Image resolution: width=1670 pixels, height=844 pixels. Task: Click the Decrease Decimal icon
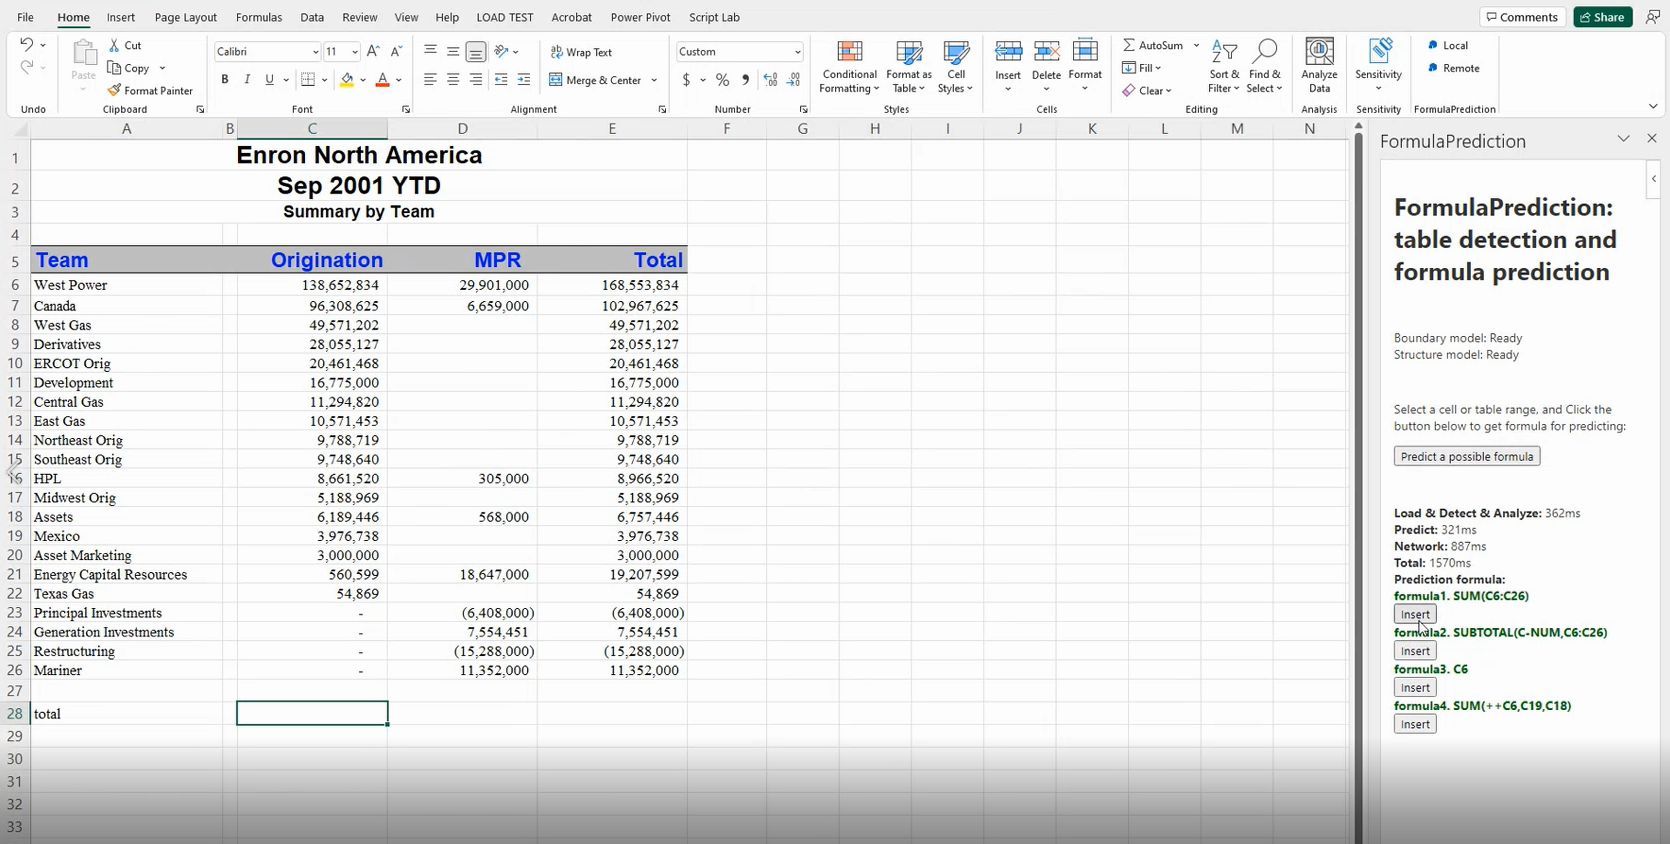(793, 80)
